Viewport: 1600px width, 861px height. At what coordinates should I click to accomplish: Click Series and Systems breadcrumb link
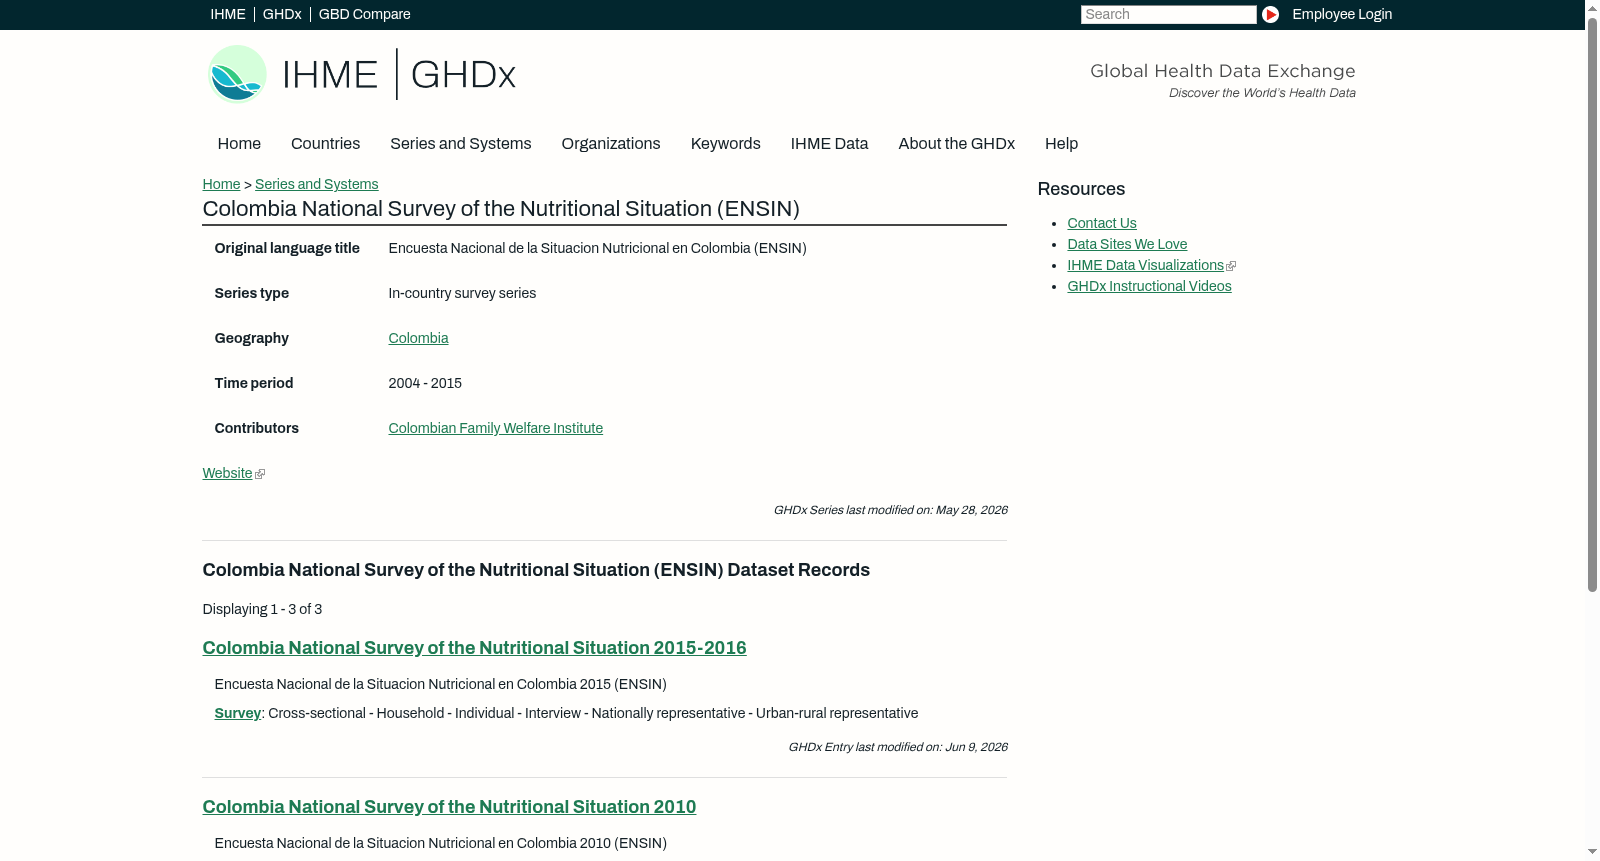click(x=317, y=184)
